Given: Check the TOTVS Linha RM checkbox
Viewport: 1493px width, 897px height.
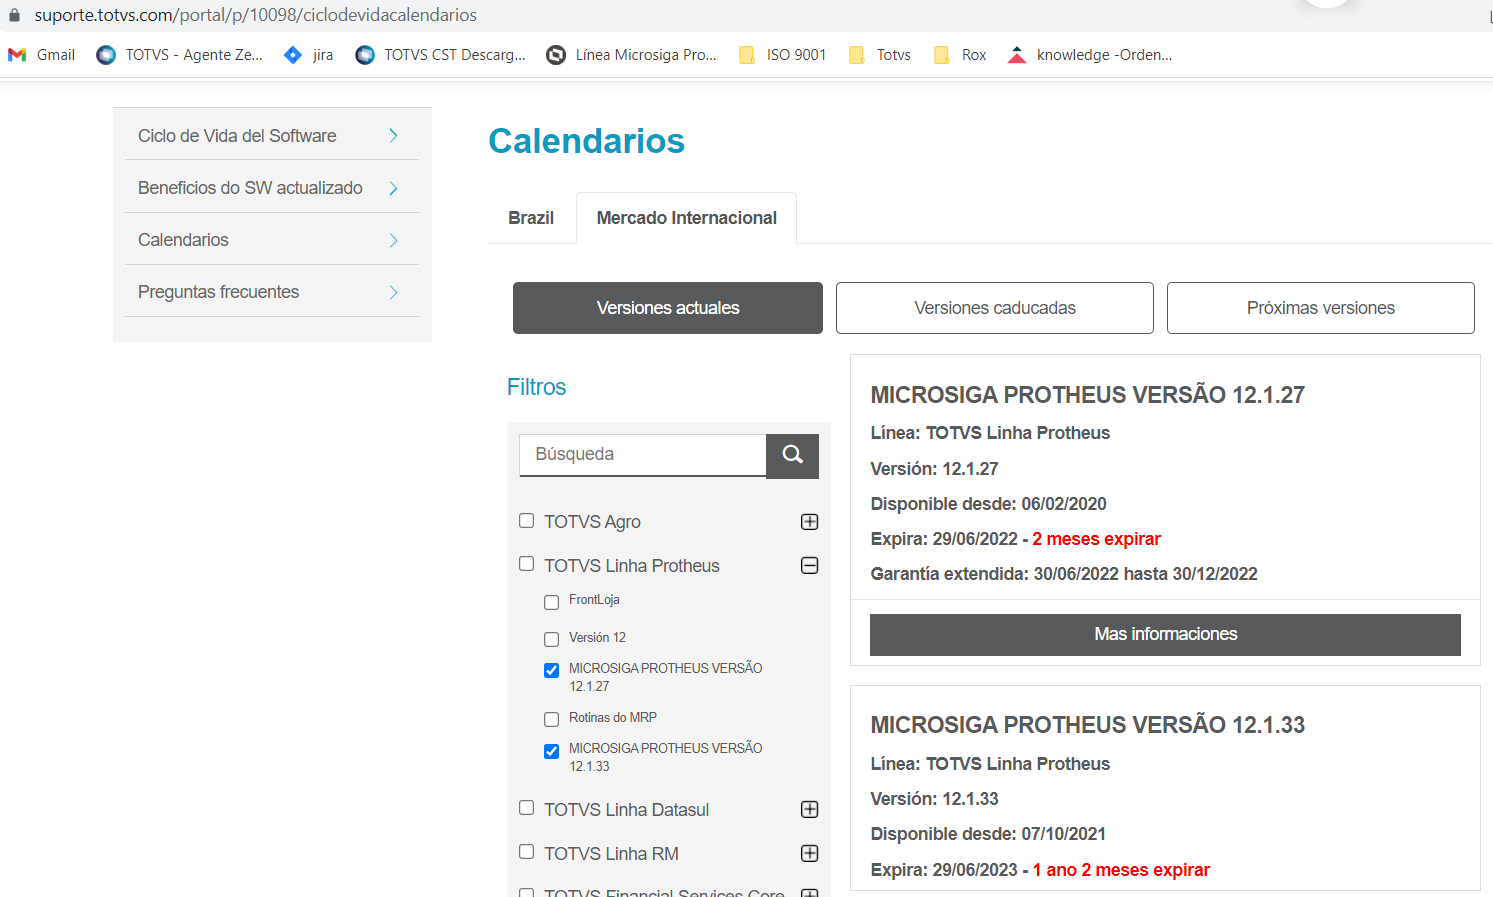Looking at the screenshot, I should (x=527, y=852).
